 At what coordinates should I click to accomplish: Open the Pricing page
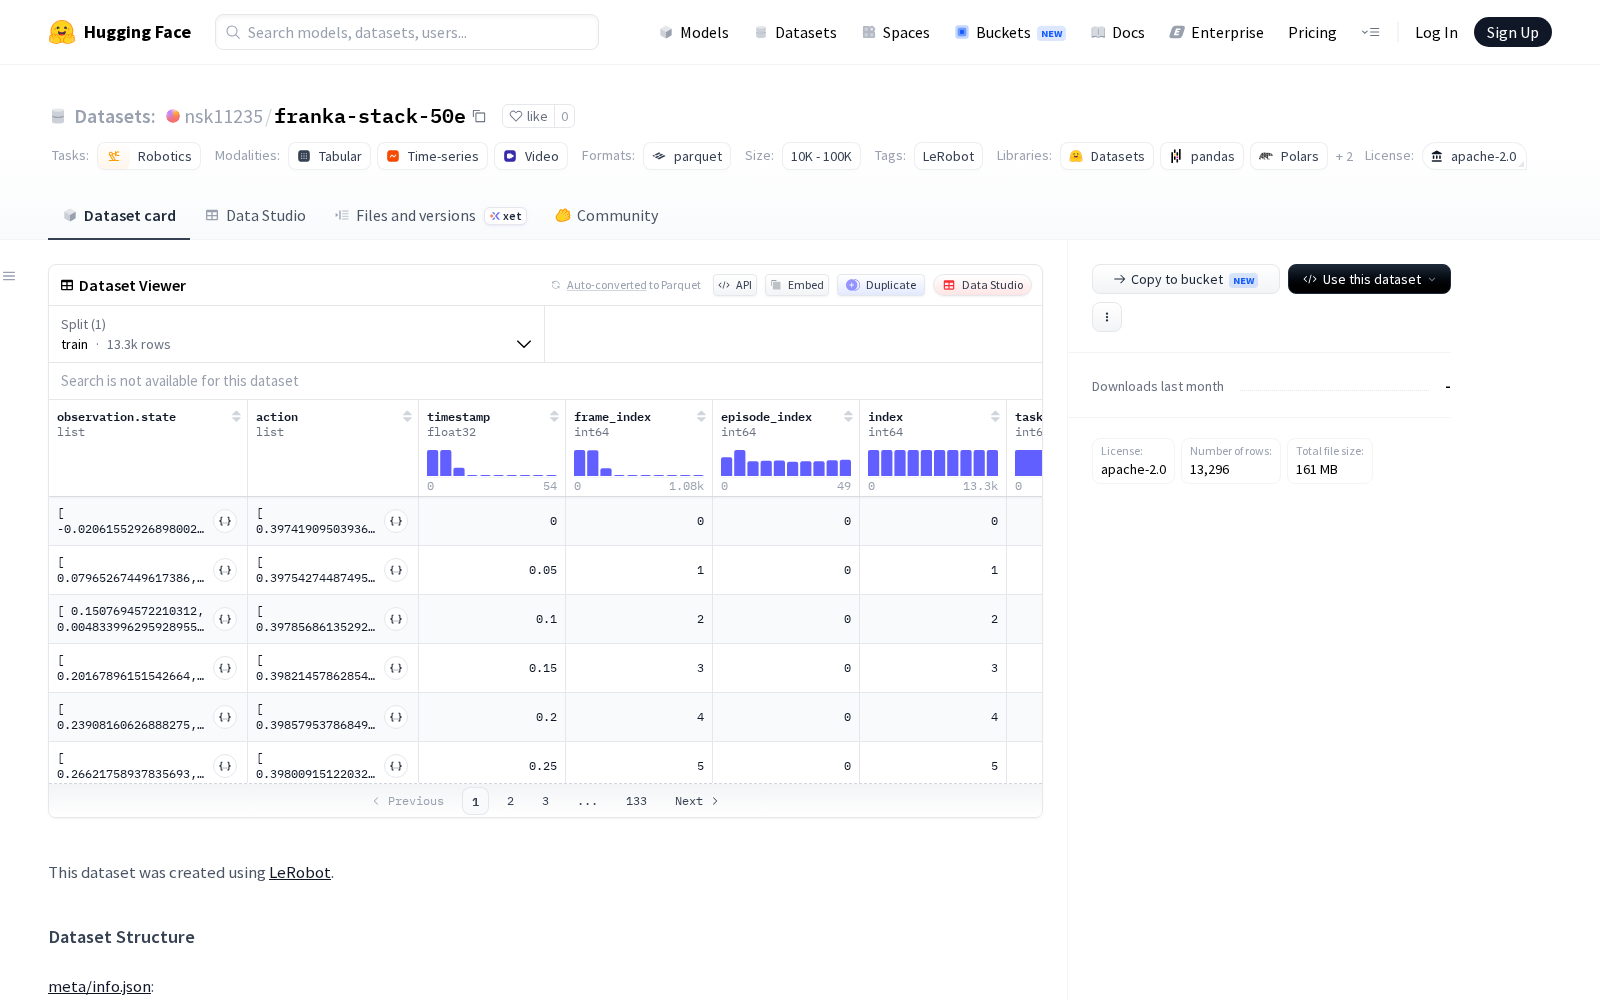pyautogui.click(x=1312, y=32)
